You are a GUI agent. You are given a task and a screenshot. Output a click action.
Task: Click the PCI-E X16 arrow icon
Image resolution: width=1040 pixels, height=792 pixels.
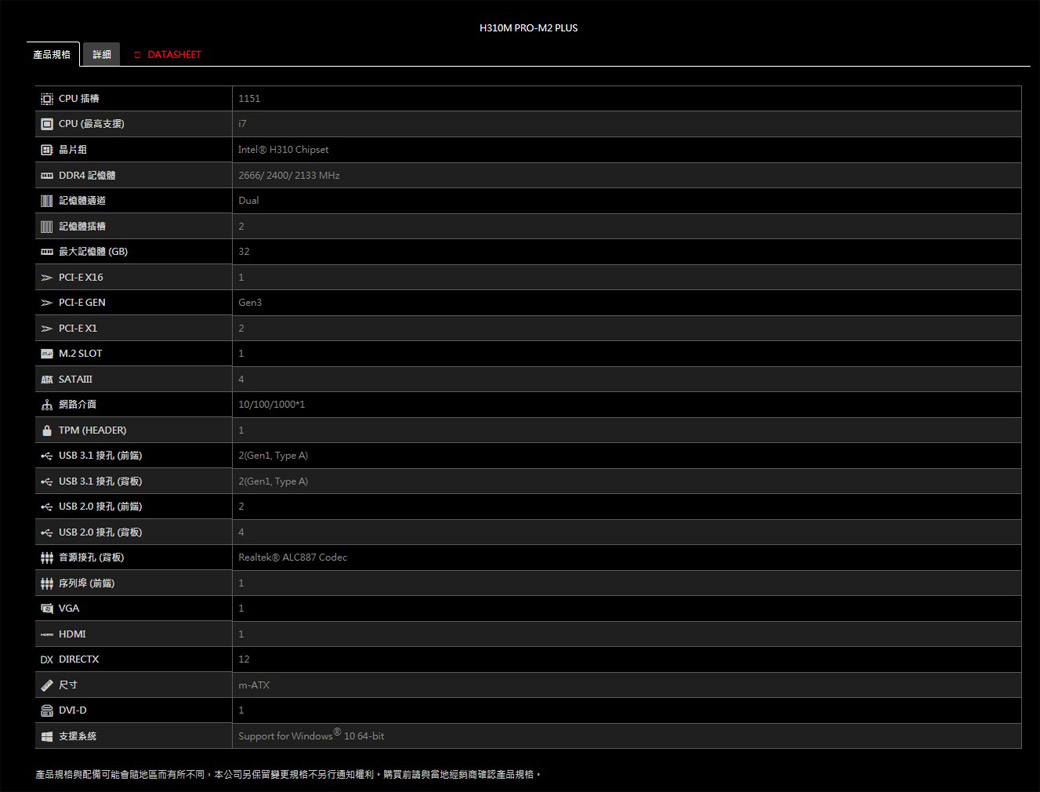[46, 277]
